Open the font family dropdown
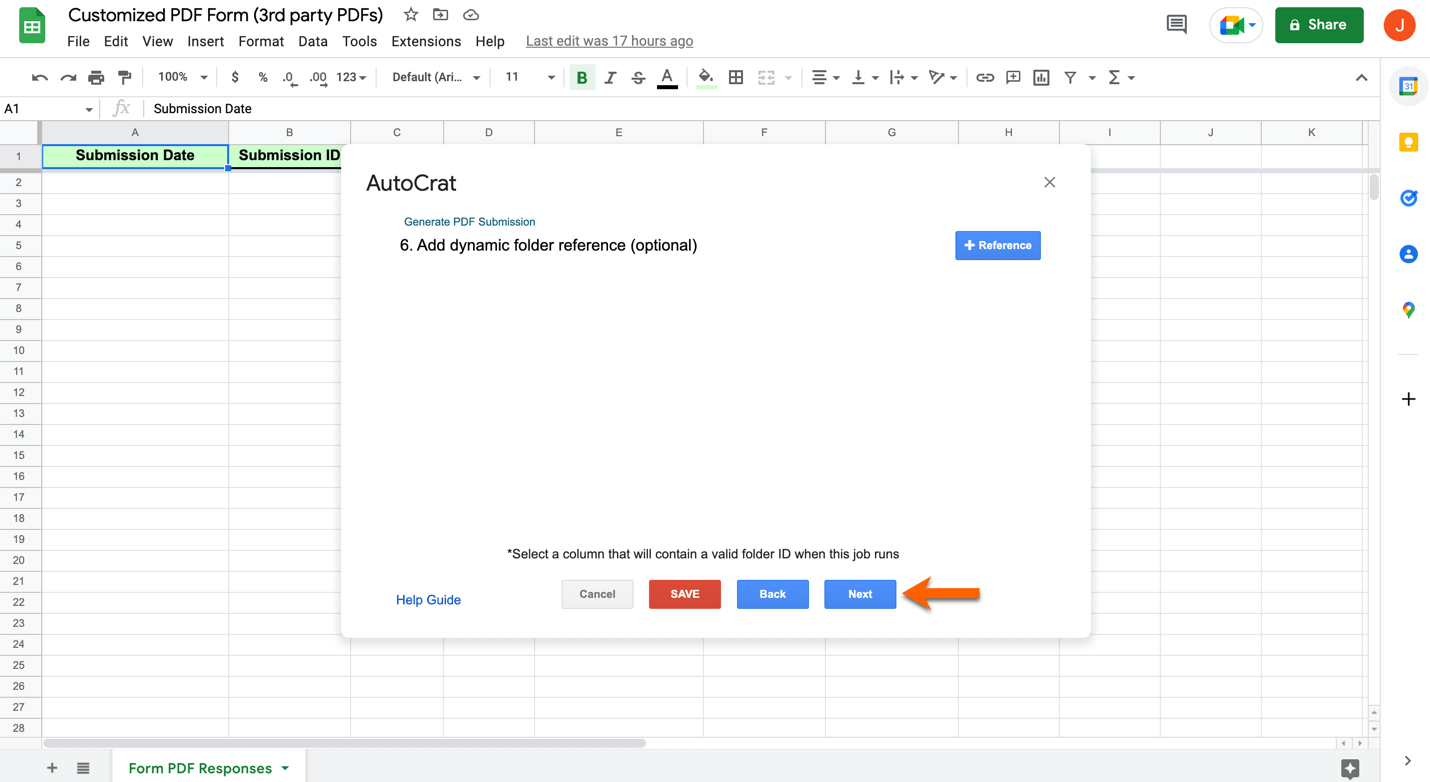Screen dimensions: 1430x782 tap(436, 77)
